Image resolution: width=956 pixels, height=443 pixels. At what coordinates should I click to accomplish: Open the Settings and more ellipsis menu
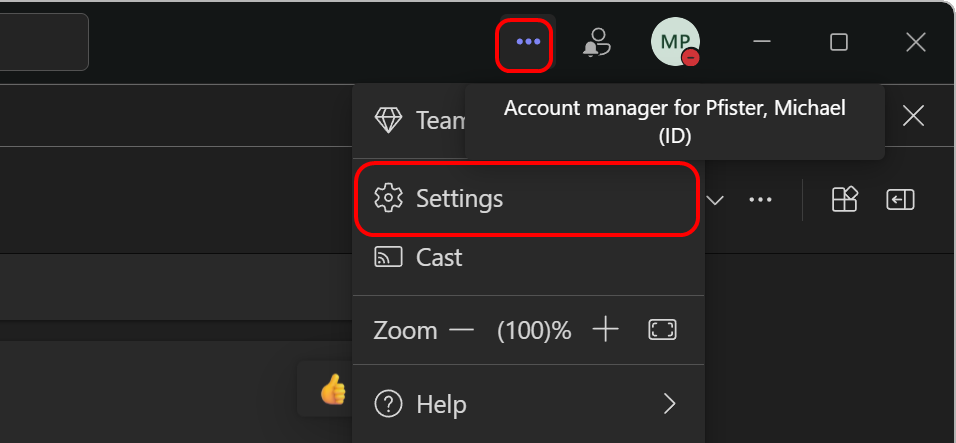[528, 42]
